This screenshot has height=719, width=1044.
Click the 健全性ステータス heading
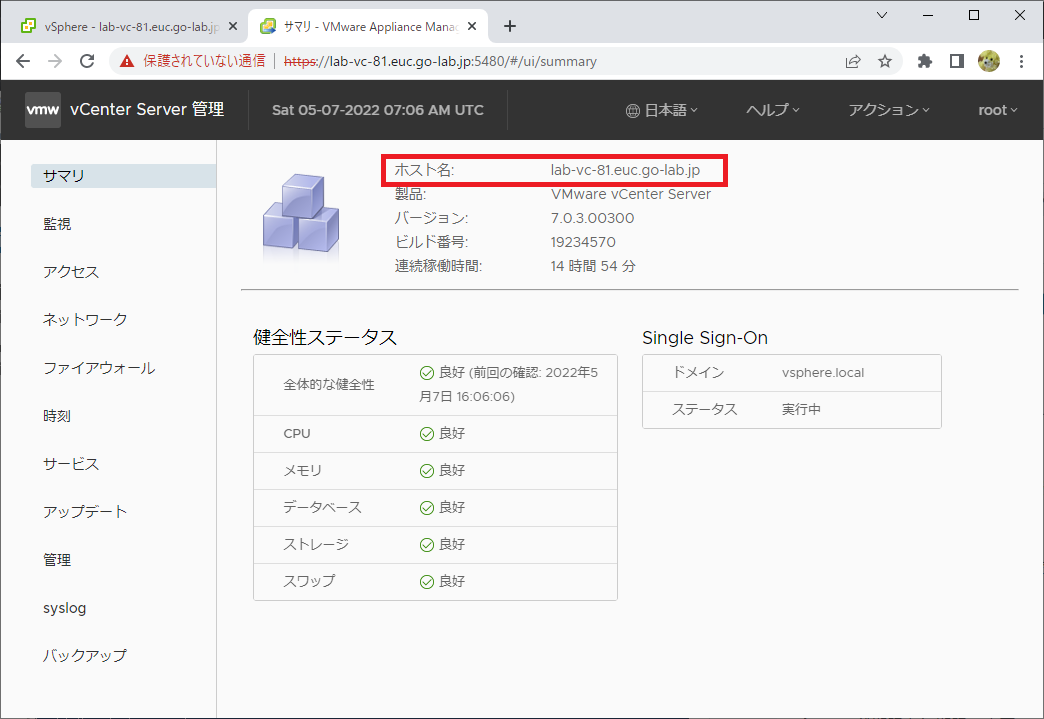click(325, 338)
